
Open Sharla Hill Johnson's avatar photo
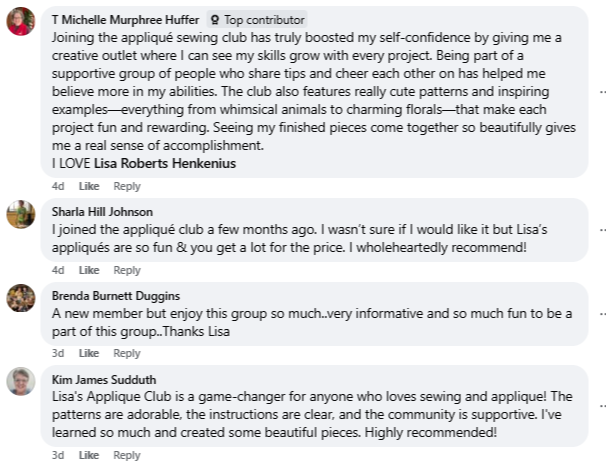(x=21, y=214)
